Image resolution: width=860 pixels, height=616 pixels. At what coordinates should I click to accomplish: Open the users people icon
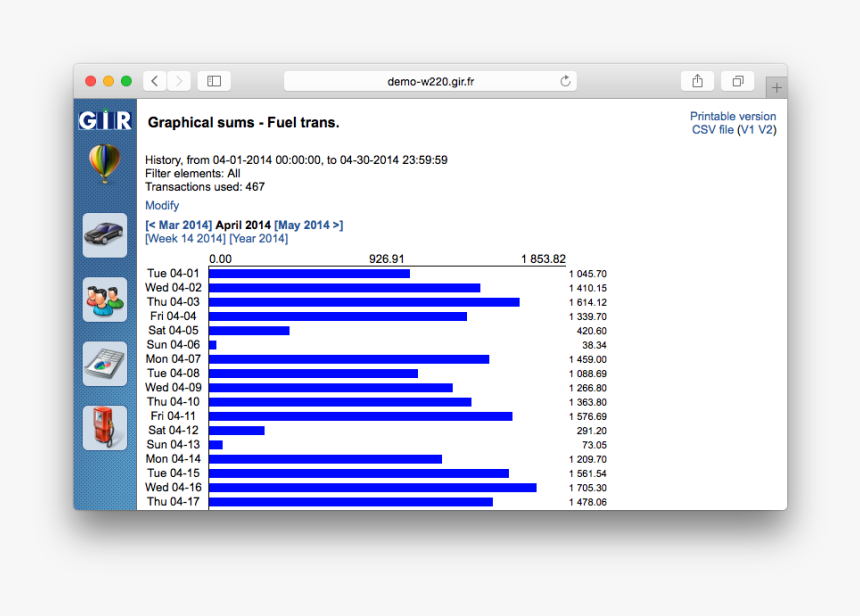(x=105, y=299)
